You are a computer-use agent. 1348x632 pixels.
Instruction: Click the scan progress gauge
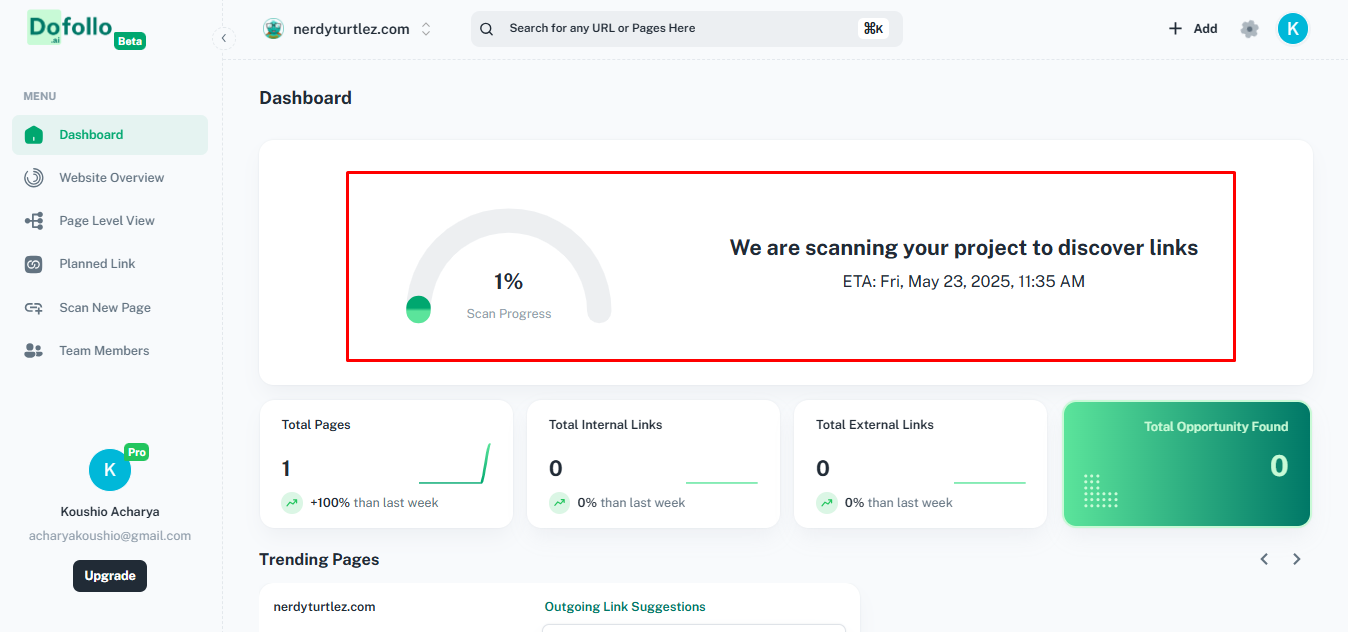(509, 266)
